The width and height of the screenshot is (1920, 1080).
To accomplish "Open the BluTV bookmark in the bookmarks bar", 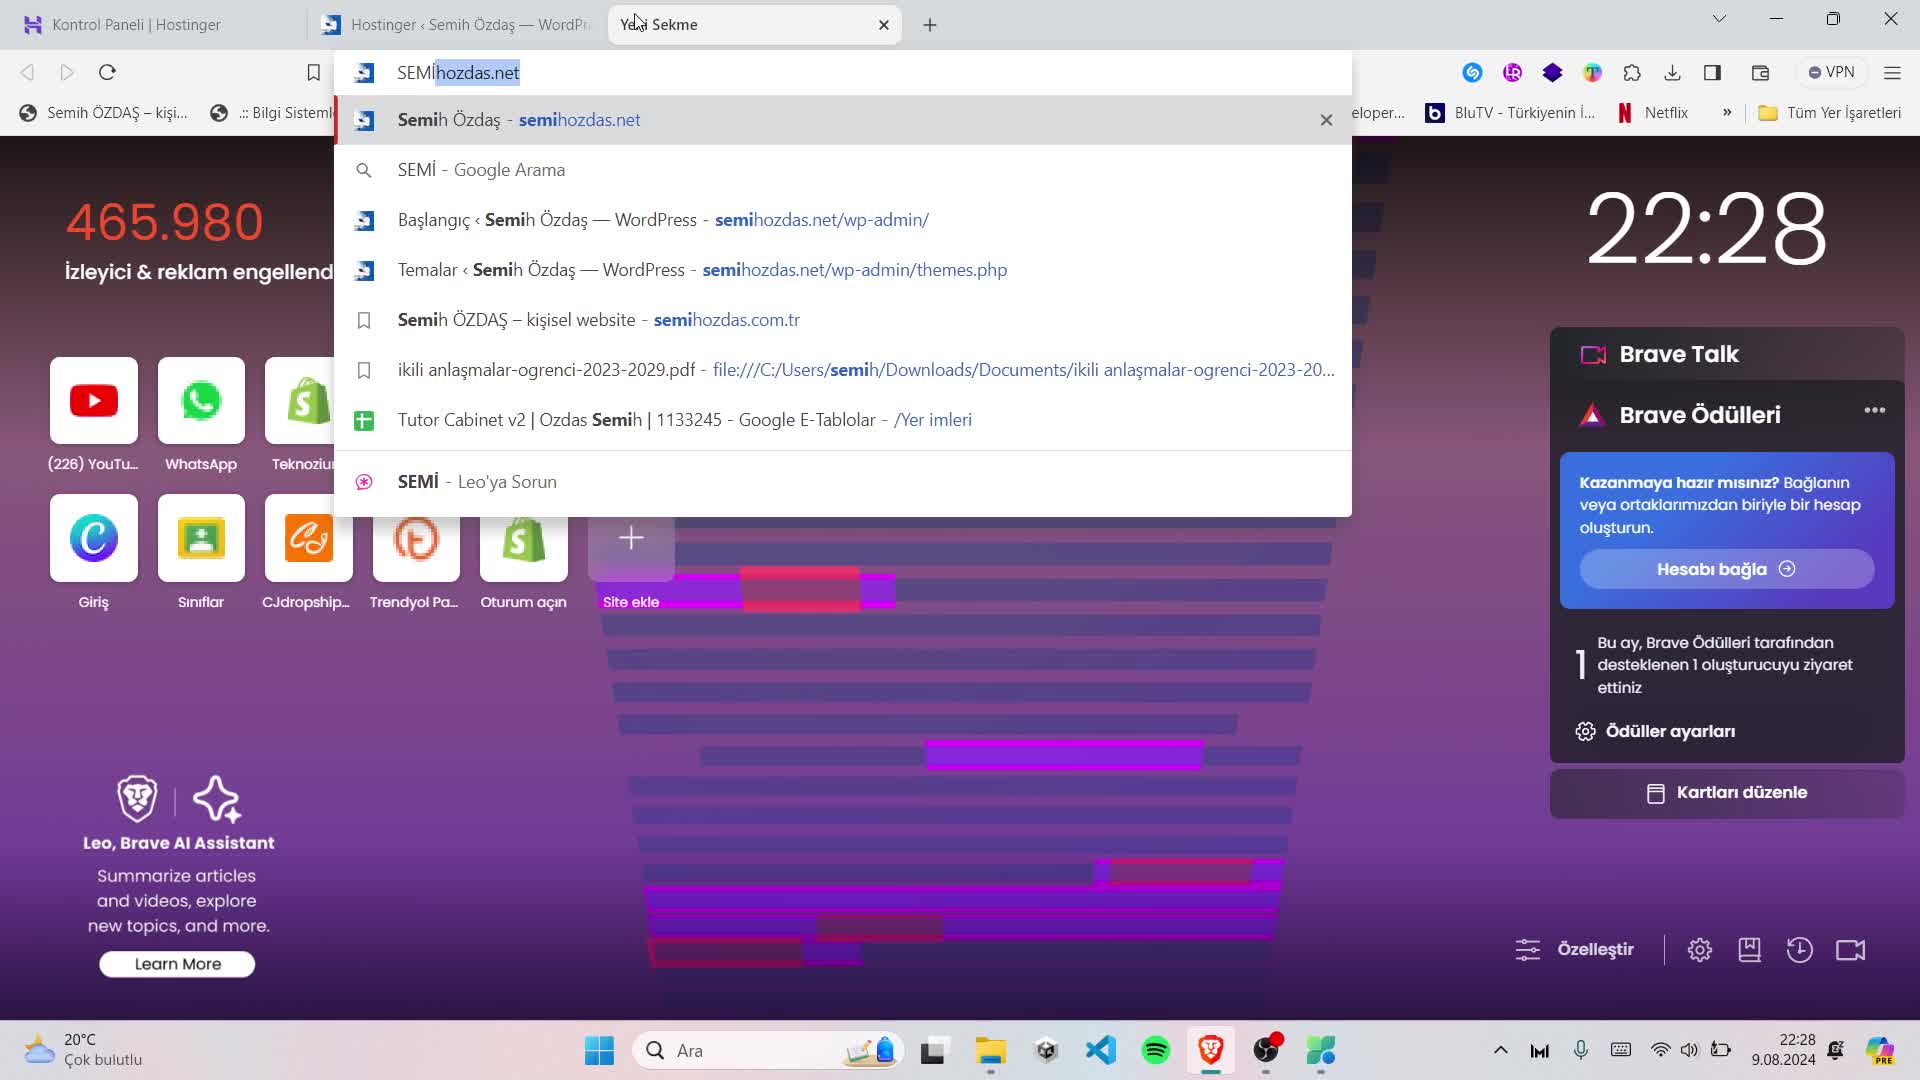I will (x=1510, y=113).
